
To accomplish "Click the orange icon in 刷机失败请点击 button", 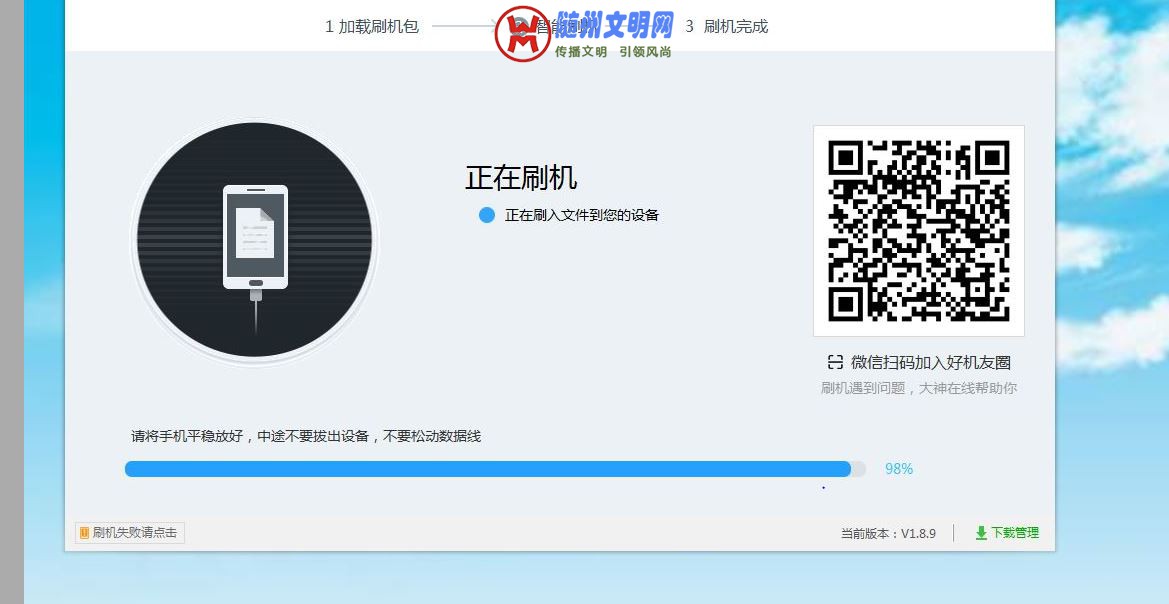I will coord(84,533).
